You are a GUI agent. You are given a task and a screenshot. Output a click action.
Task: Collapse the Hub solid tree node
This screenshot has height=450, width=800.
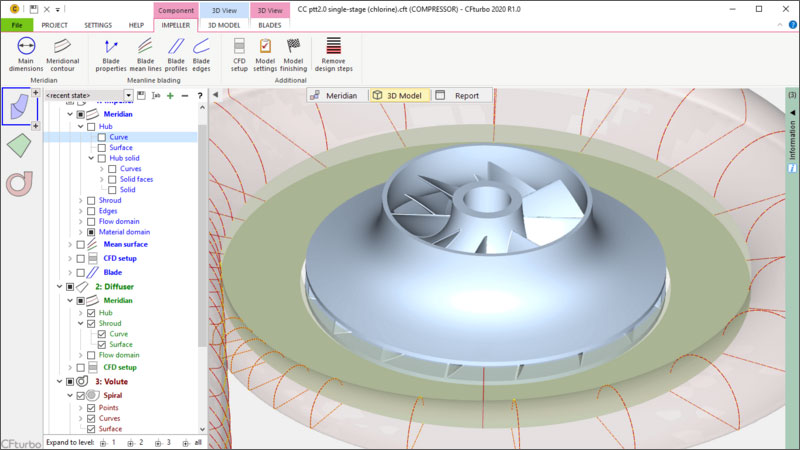click(x=90, y=158)
